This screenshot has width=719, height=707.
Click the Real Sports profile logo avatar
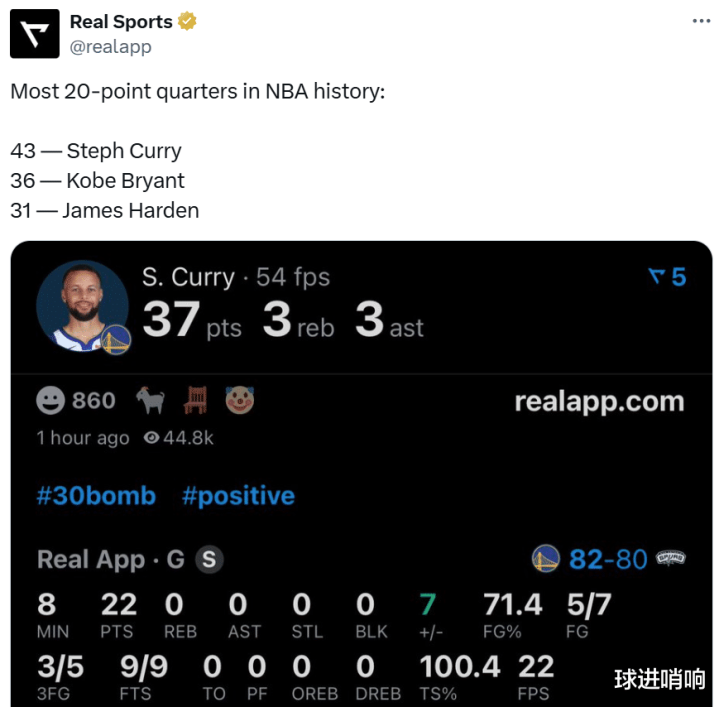pyautogui.click(x=34, y=35)
